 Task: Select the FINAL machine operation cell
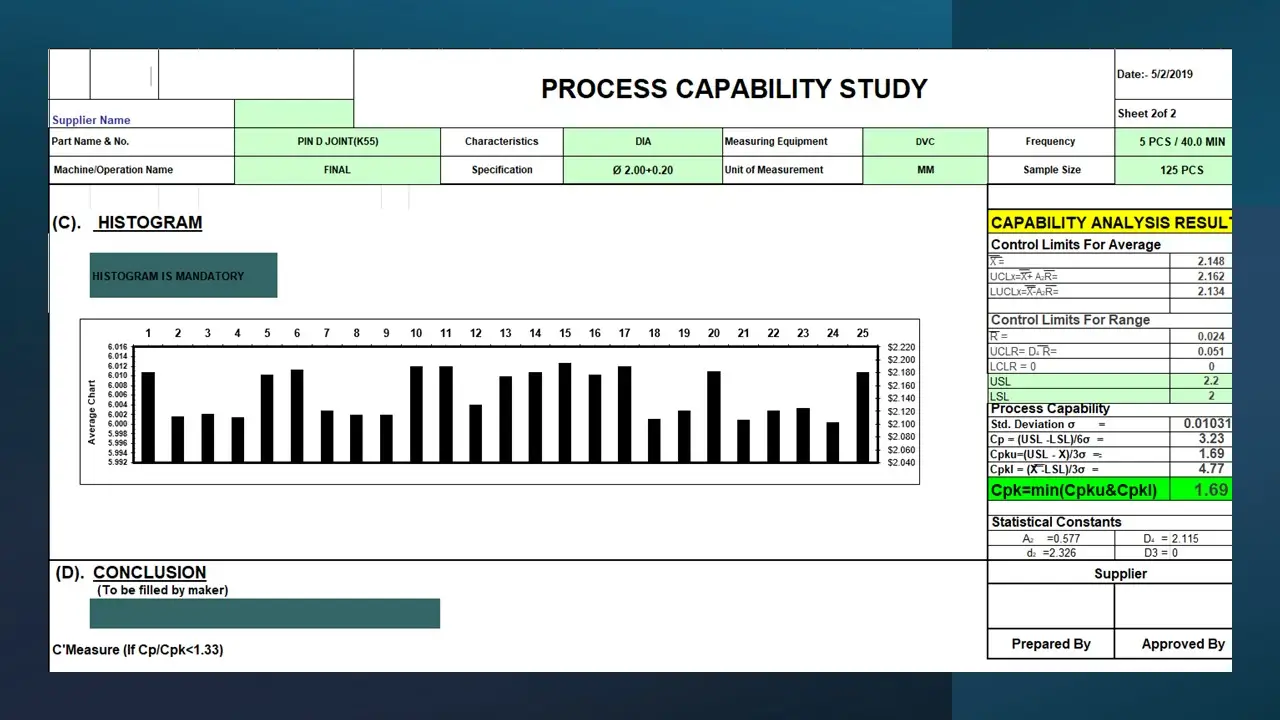click(337, 170)
